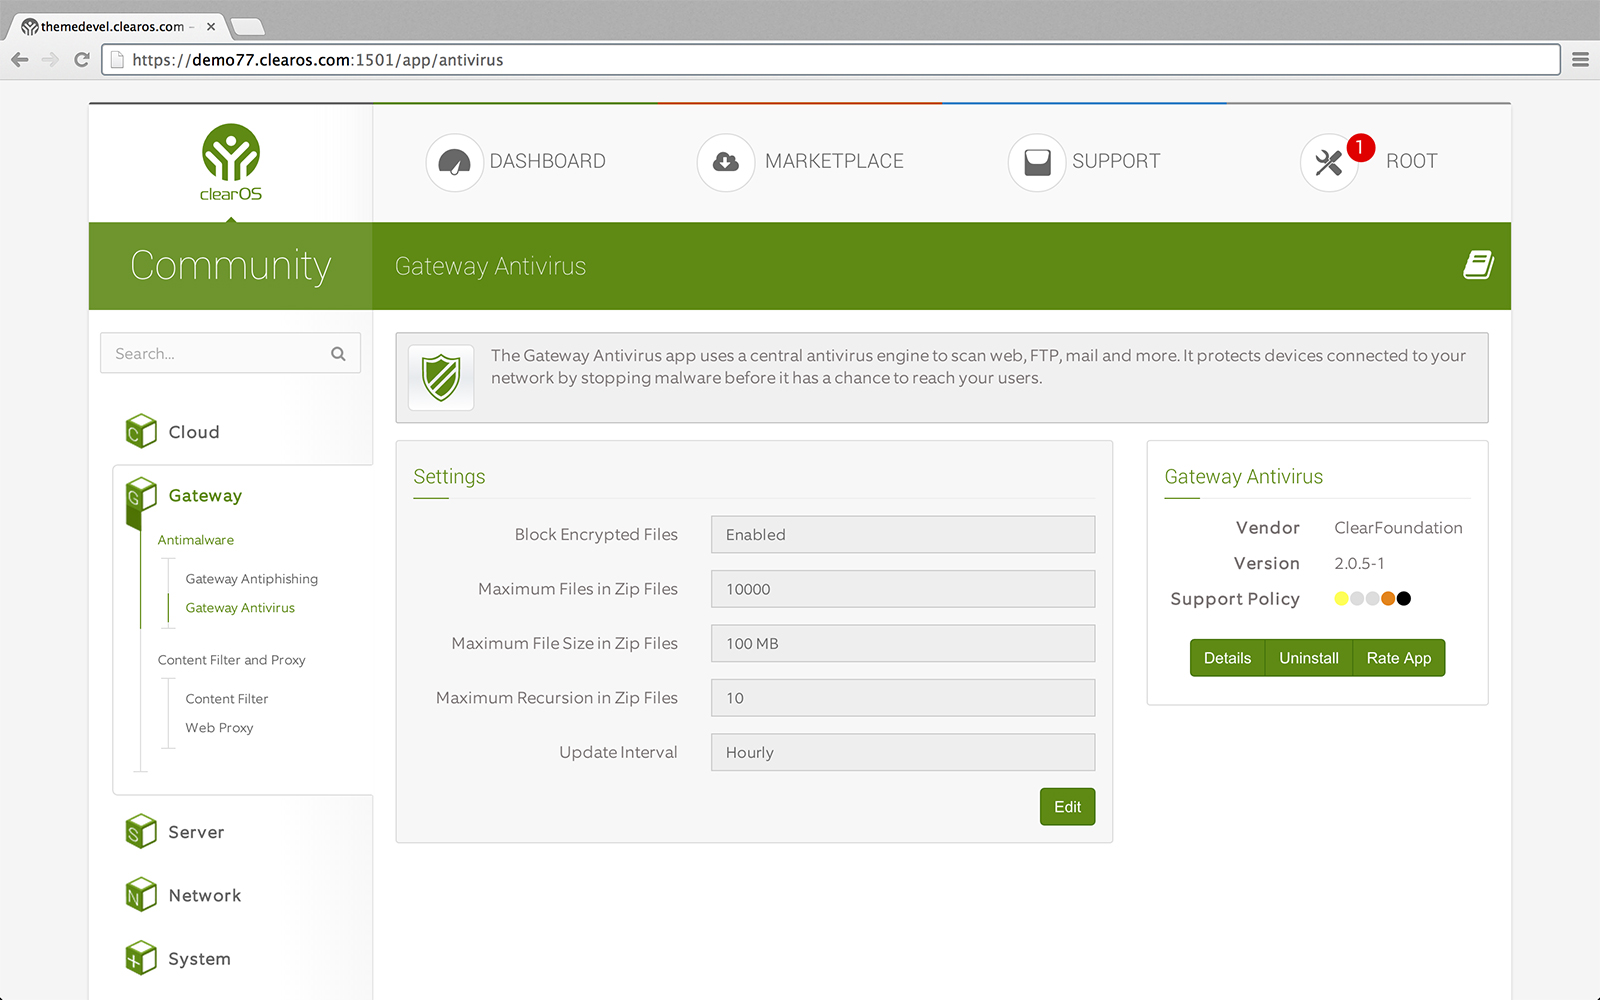
Task: Click the Cloud cube icon
Action: pos(141,431)
